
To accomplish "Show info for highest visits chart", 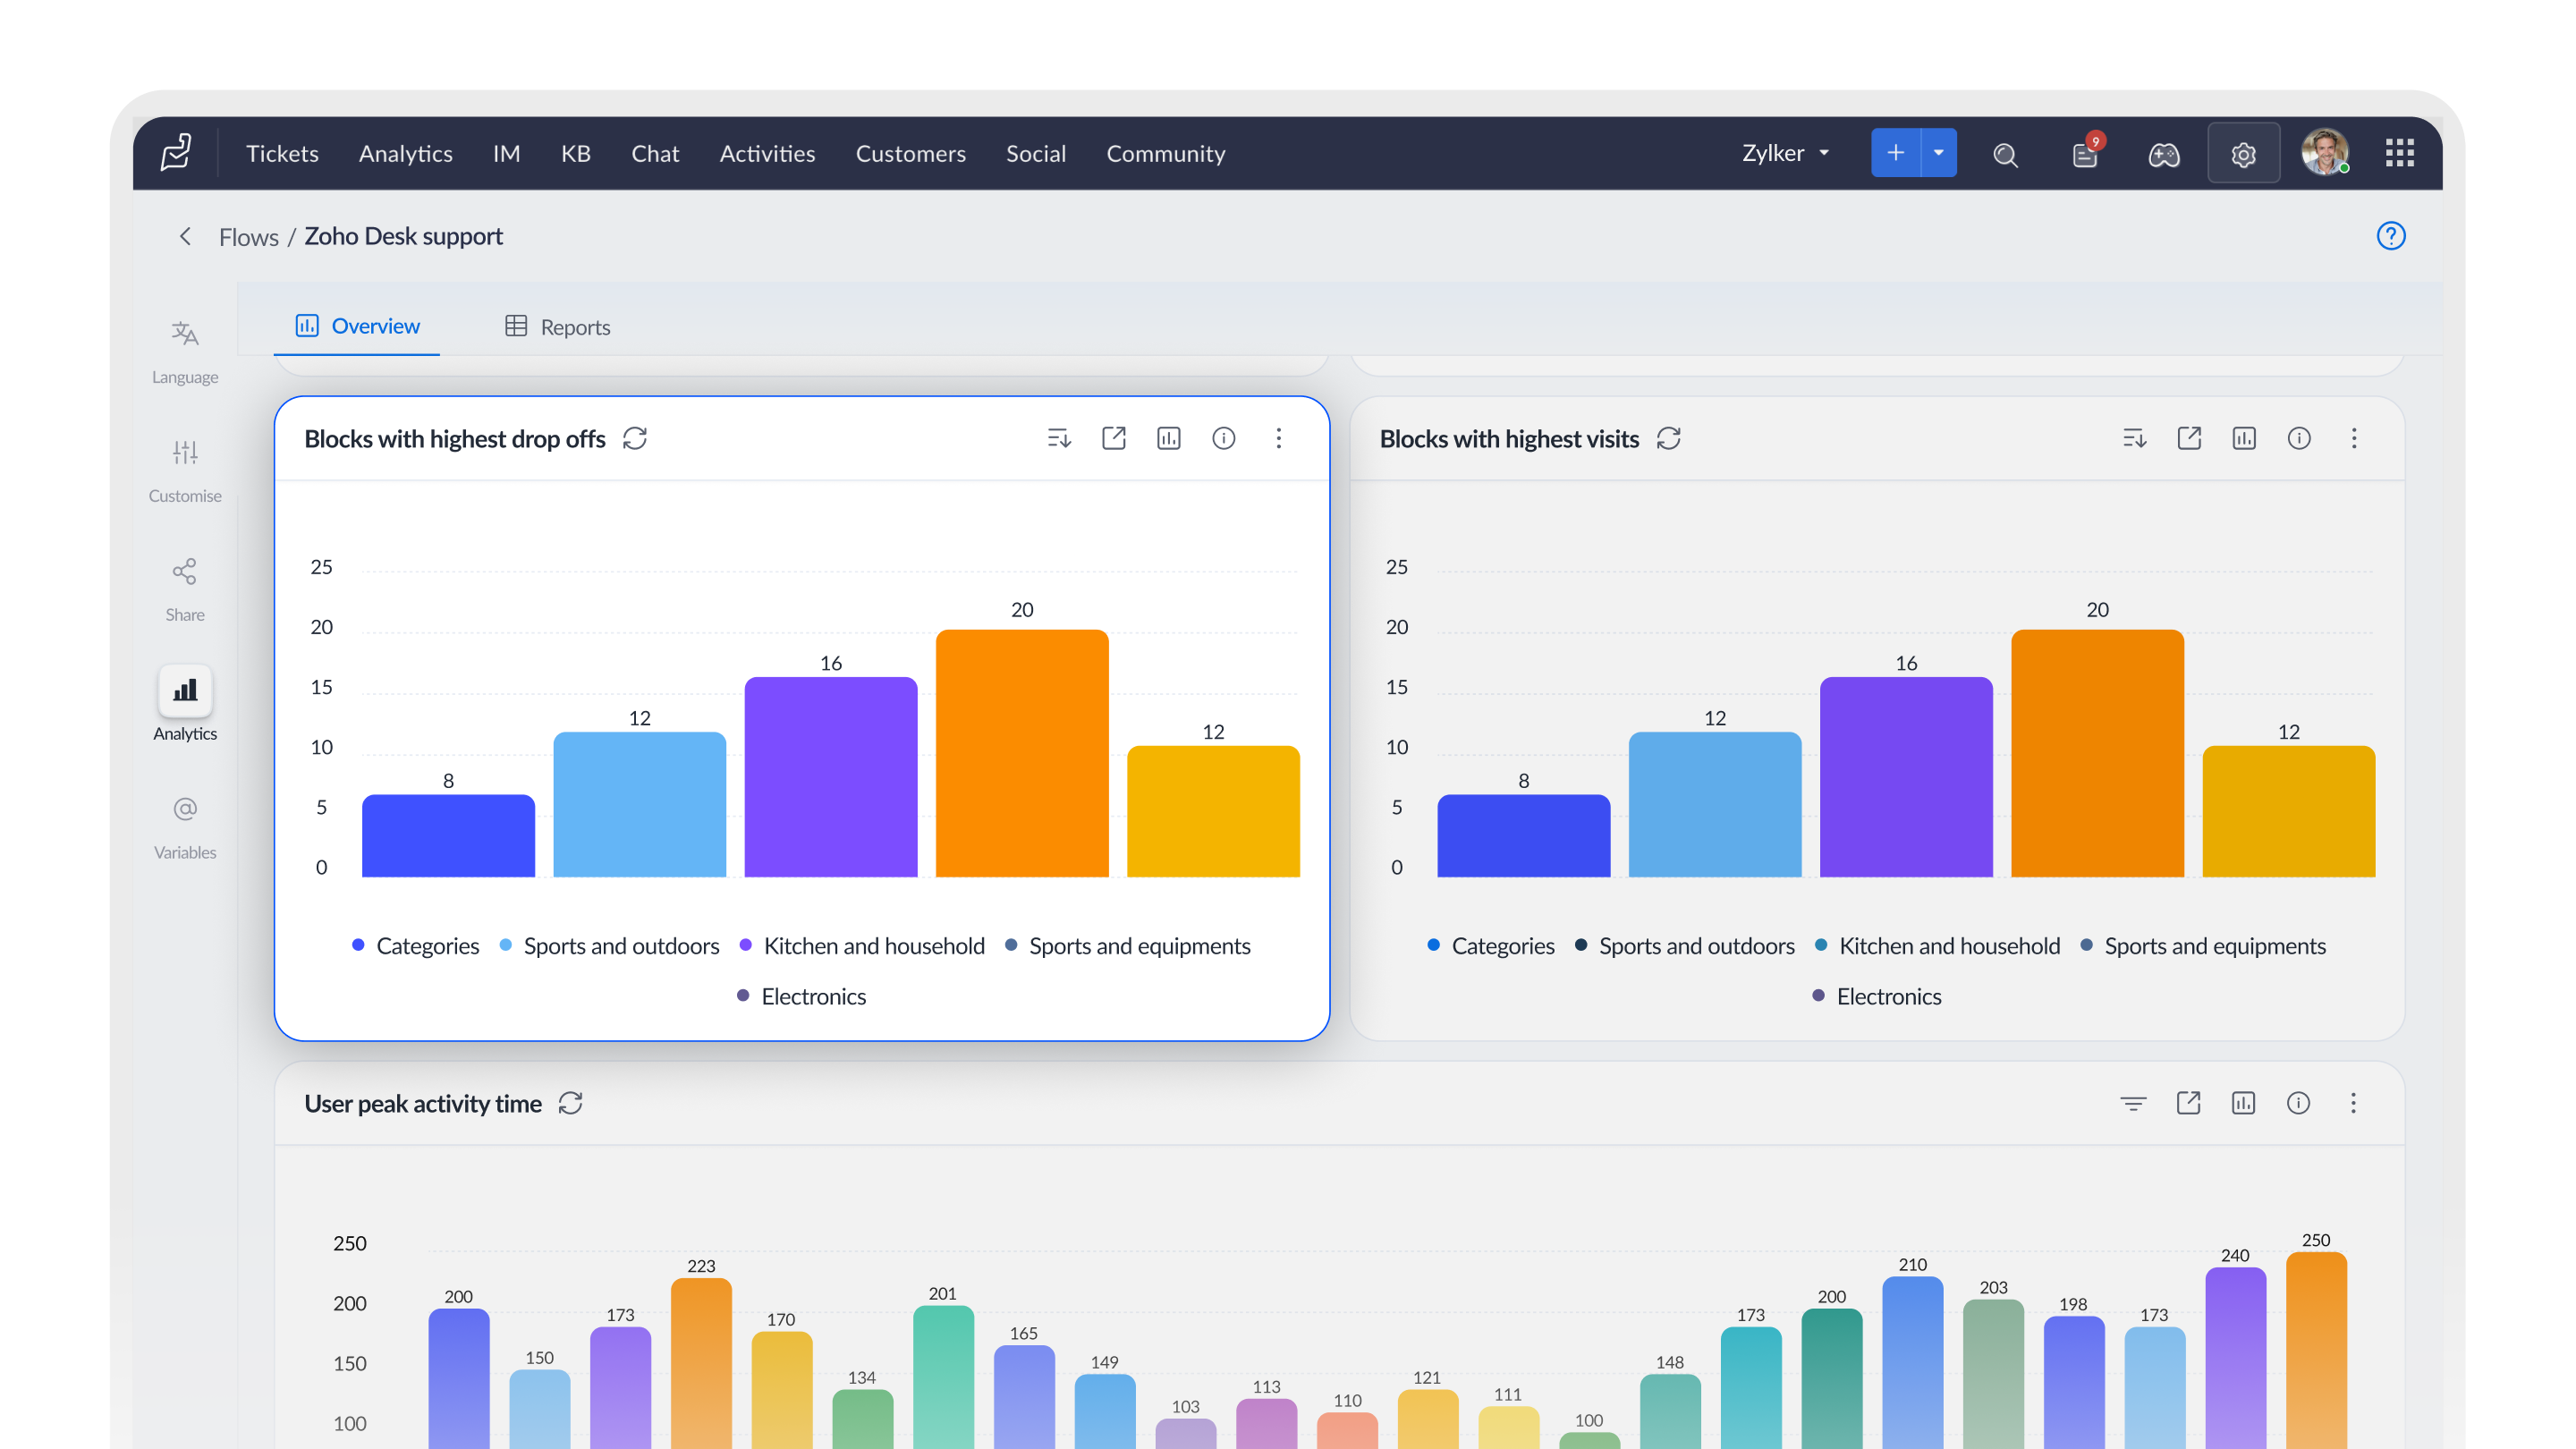I will click(x=2299, y=438).
